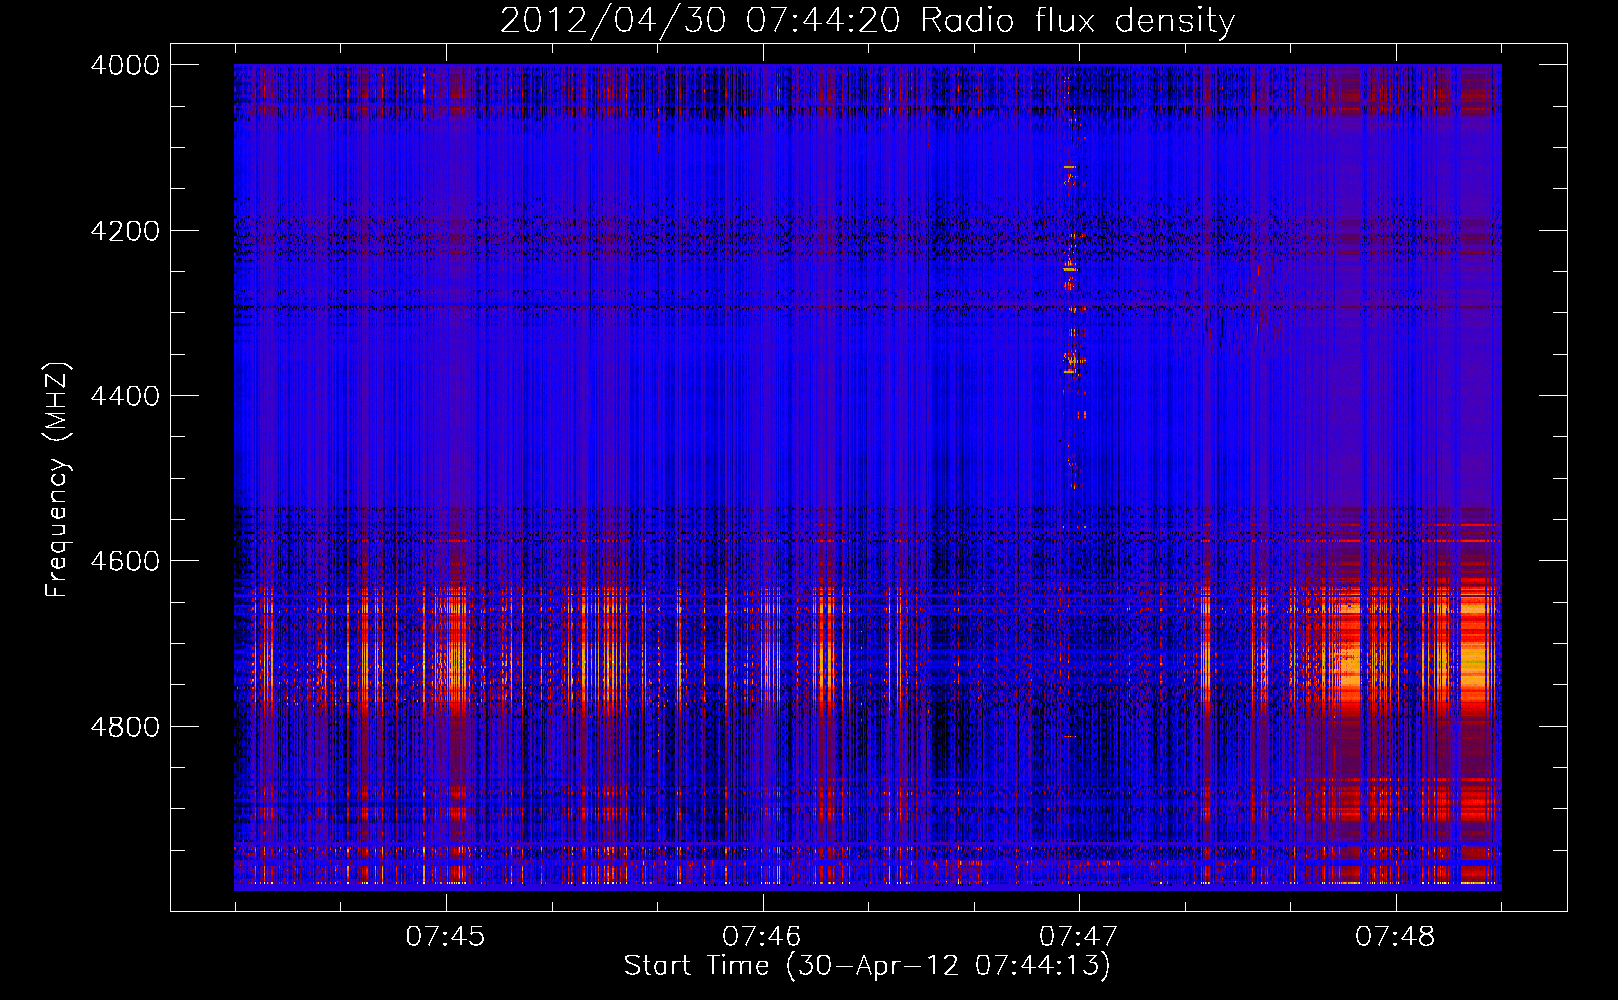
Task: Click the 'Start Time (30-Apr-12 07:44:13)' x-axis label
Action: 867,966
